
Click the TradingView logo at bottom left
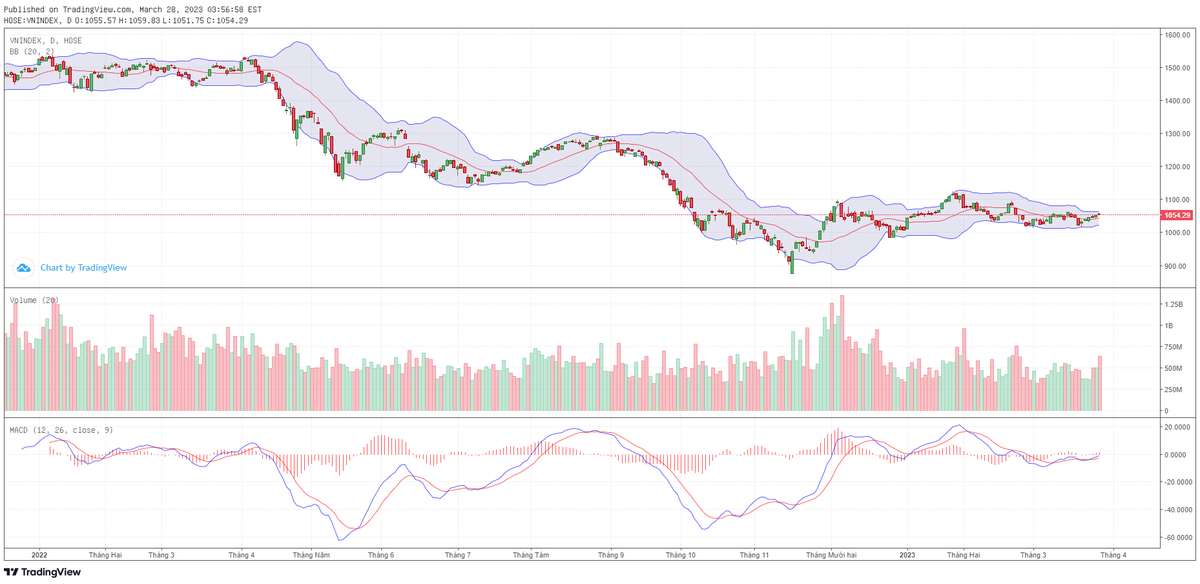tap(42, 572)
